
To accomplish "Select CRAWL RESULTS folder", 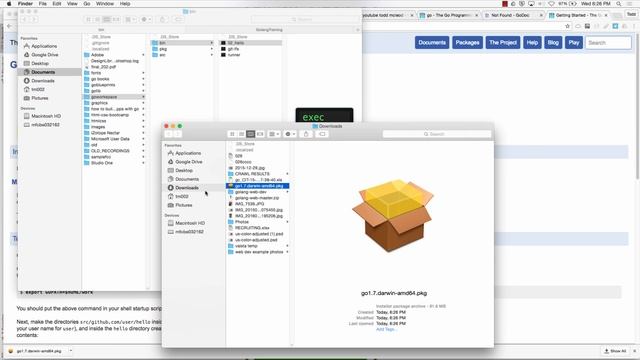I will coord(252,174).
